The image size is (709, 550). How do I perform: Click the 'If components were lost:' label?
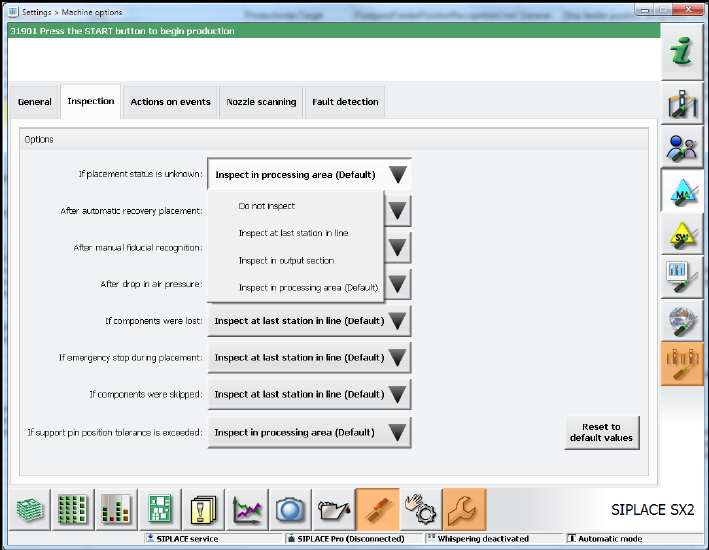click(154, 321)
